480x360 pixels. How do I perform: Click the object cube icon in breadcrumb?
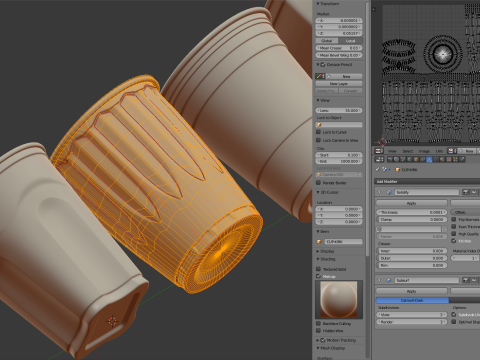coord(398,170)
